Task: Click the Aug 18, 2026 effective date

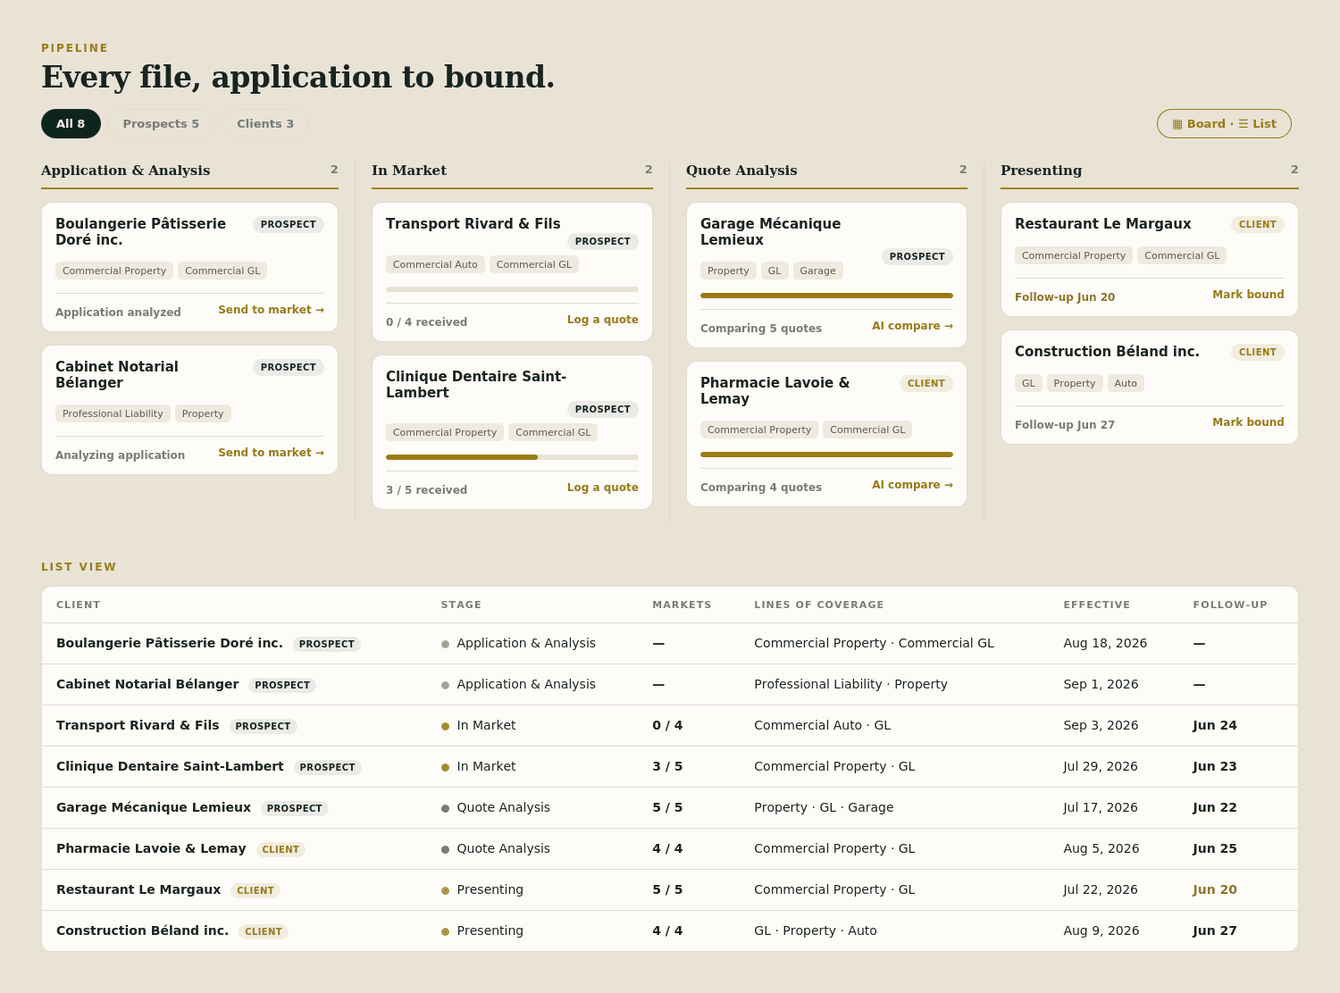Action: (1105, 644)
